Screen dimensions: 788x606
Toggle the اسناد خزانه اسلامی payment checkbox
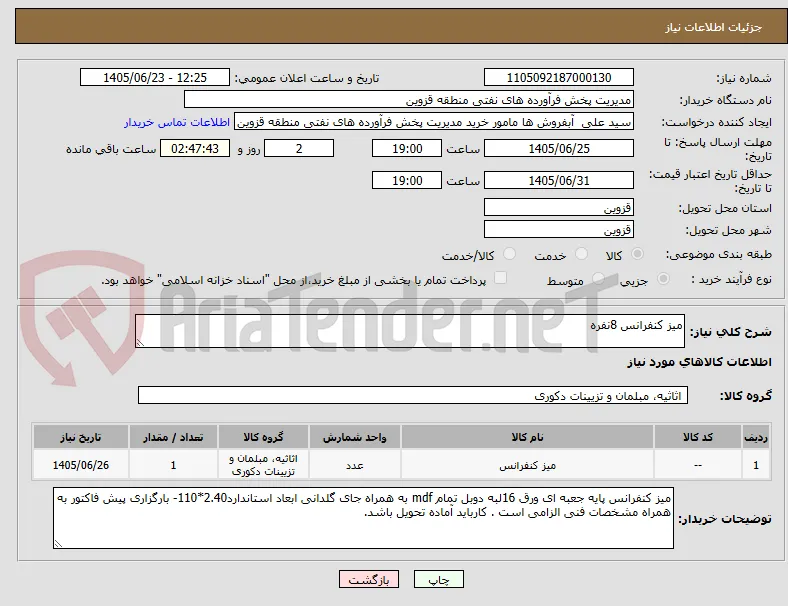click(x=500, y=278)
